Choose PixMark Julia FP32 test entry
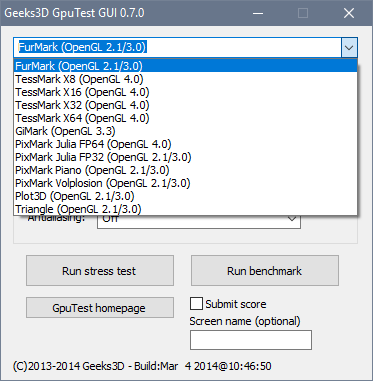Screen dimensions: 373x381 [186, 157]
